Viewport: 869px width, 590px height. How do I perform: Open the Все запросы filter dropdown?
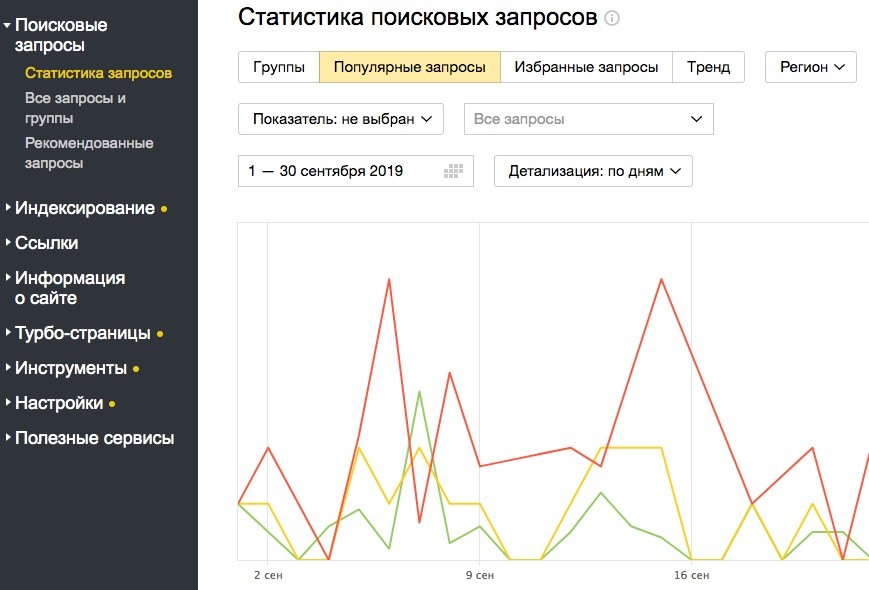point(588,119)
